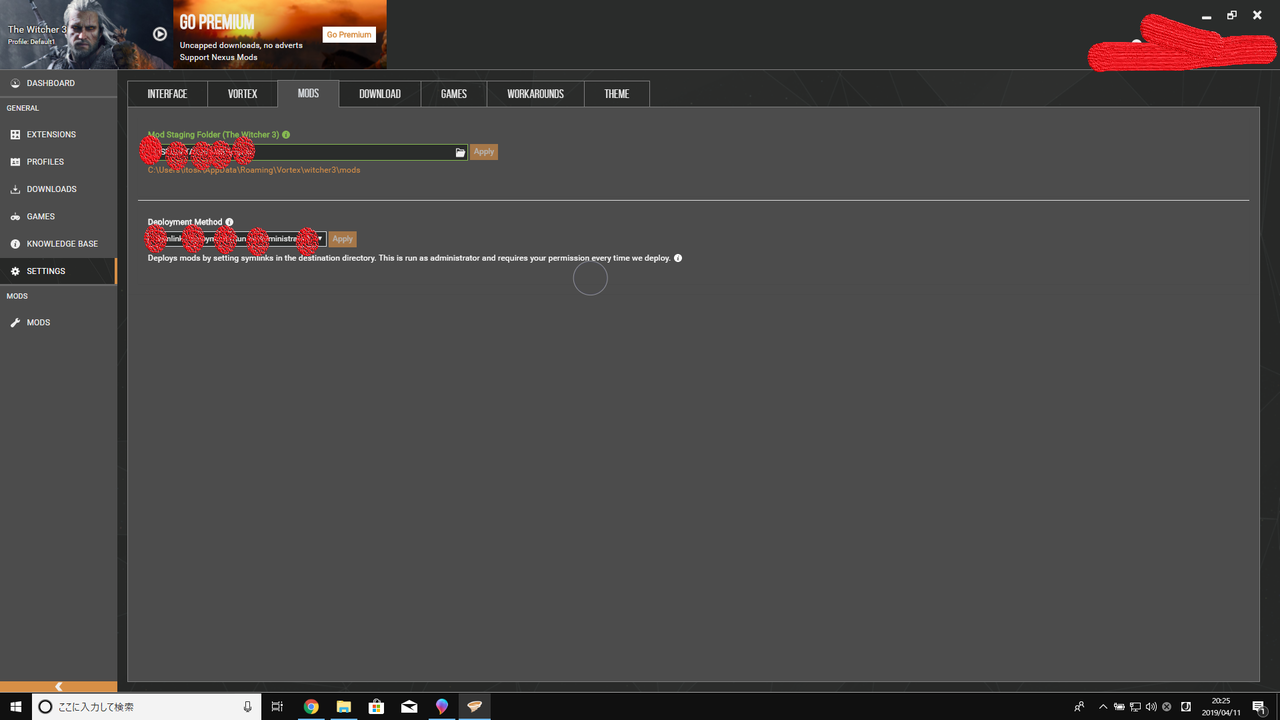This screenshot has height=720, width=1280.
Task: Click the taskbar search microphone icon
Action: click(x=248, y=707)
